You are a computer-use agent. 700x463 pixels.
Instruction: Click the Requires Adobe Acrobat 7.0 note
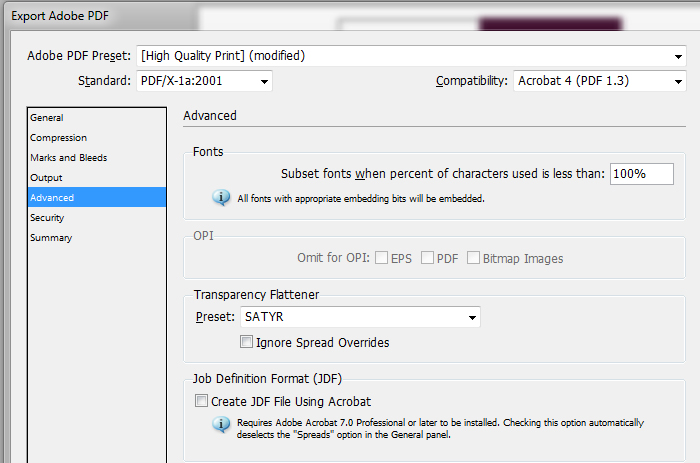440,429
